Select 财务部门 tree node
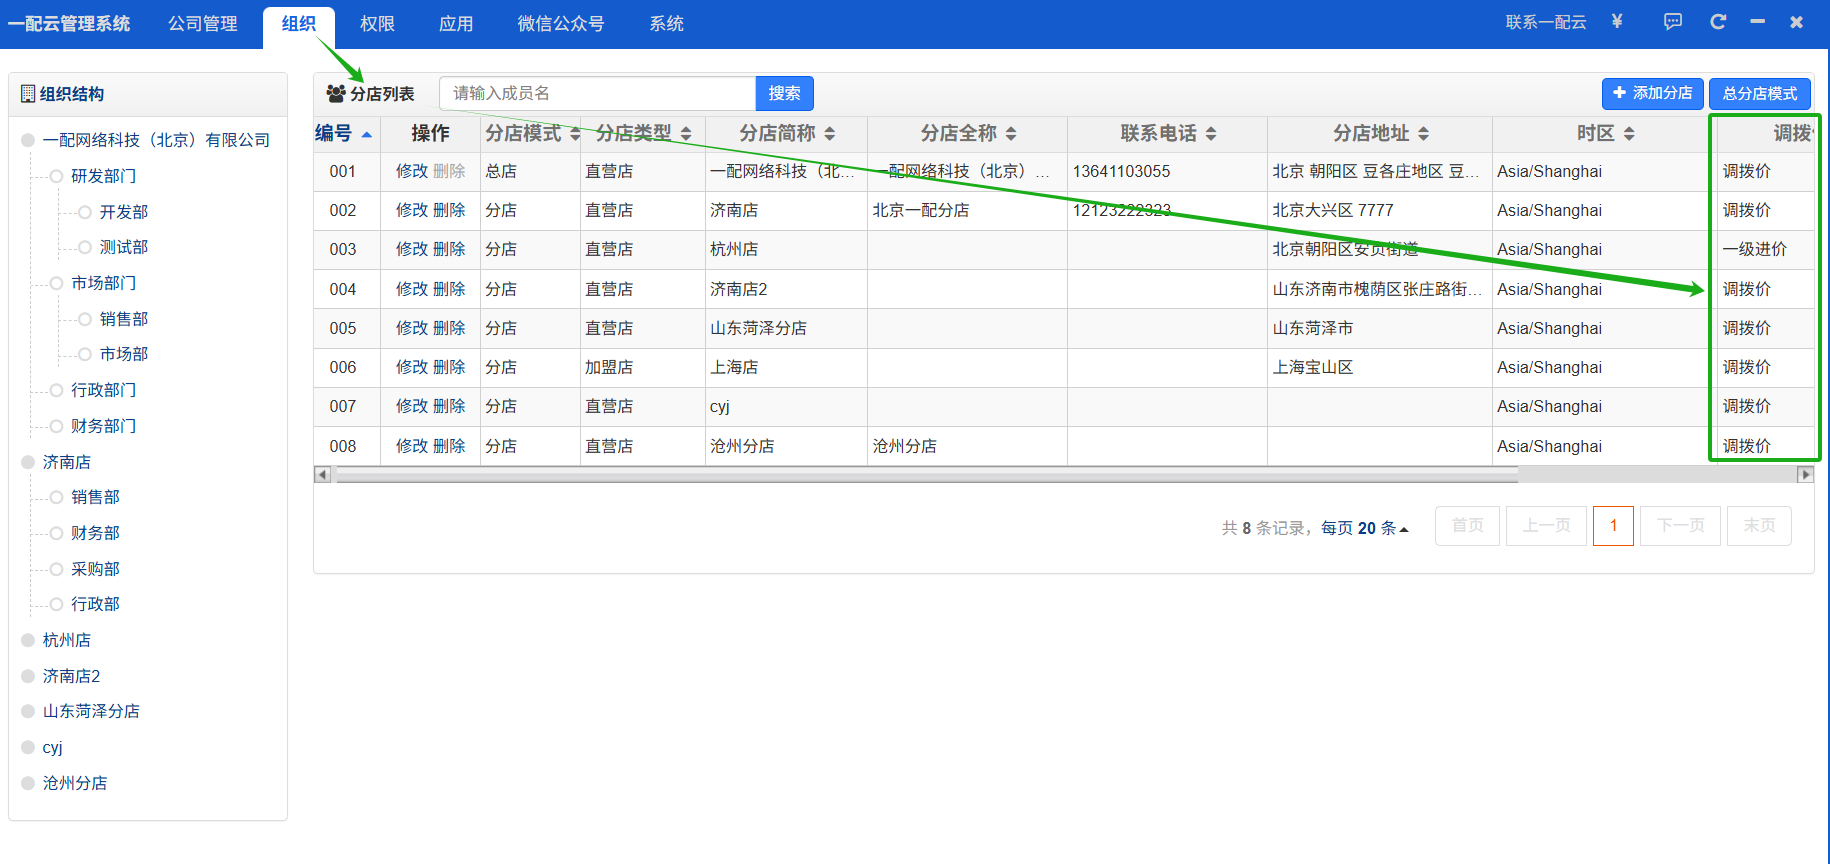 (x=104, y=426)
